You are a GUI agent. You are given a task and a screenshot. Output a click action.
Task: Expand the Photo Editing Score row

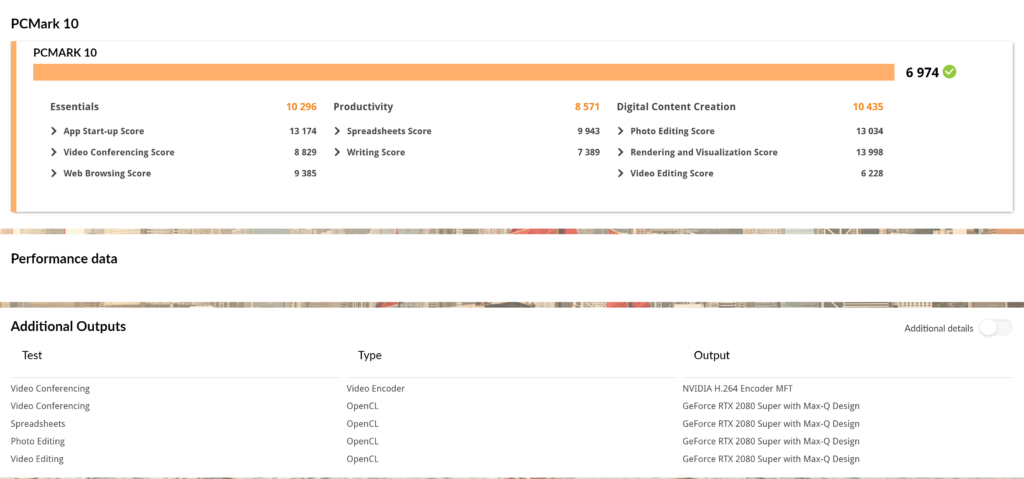tap(621, 131)
